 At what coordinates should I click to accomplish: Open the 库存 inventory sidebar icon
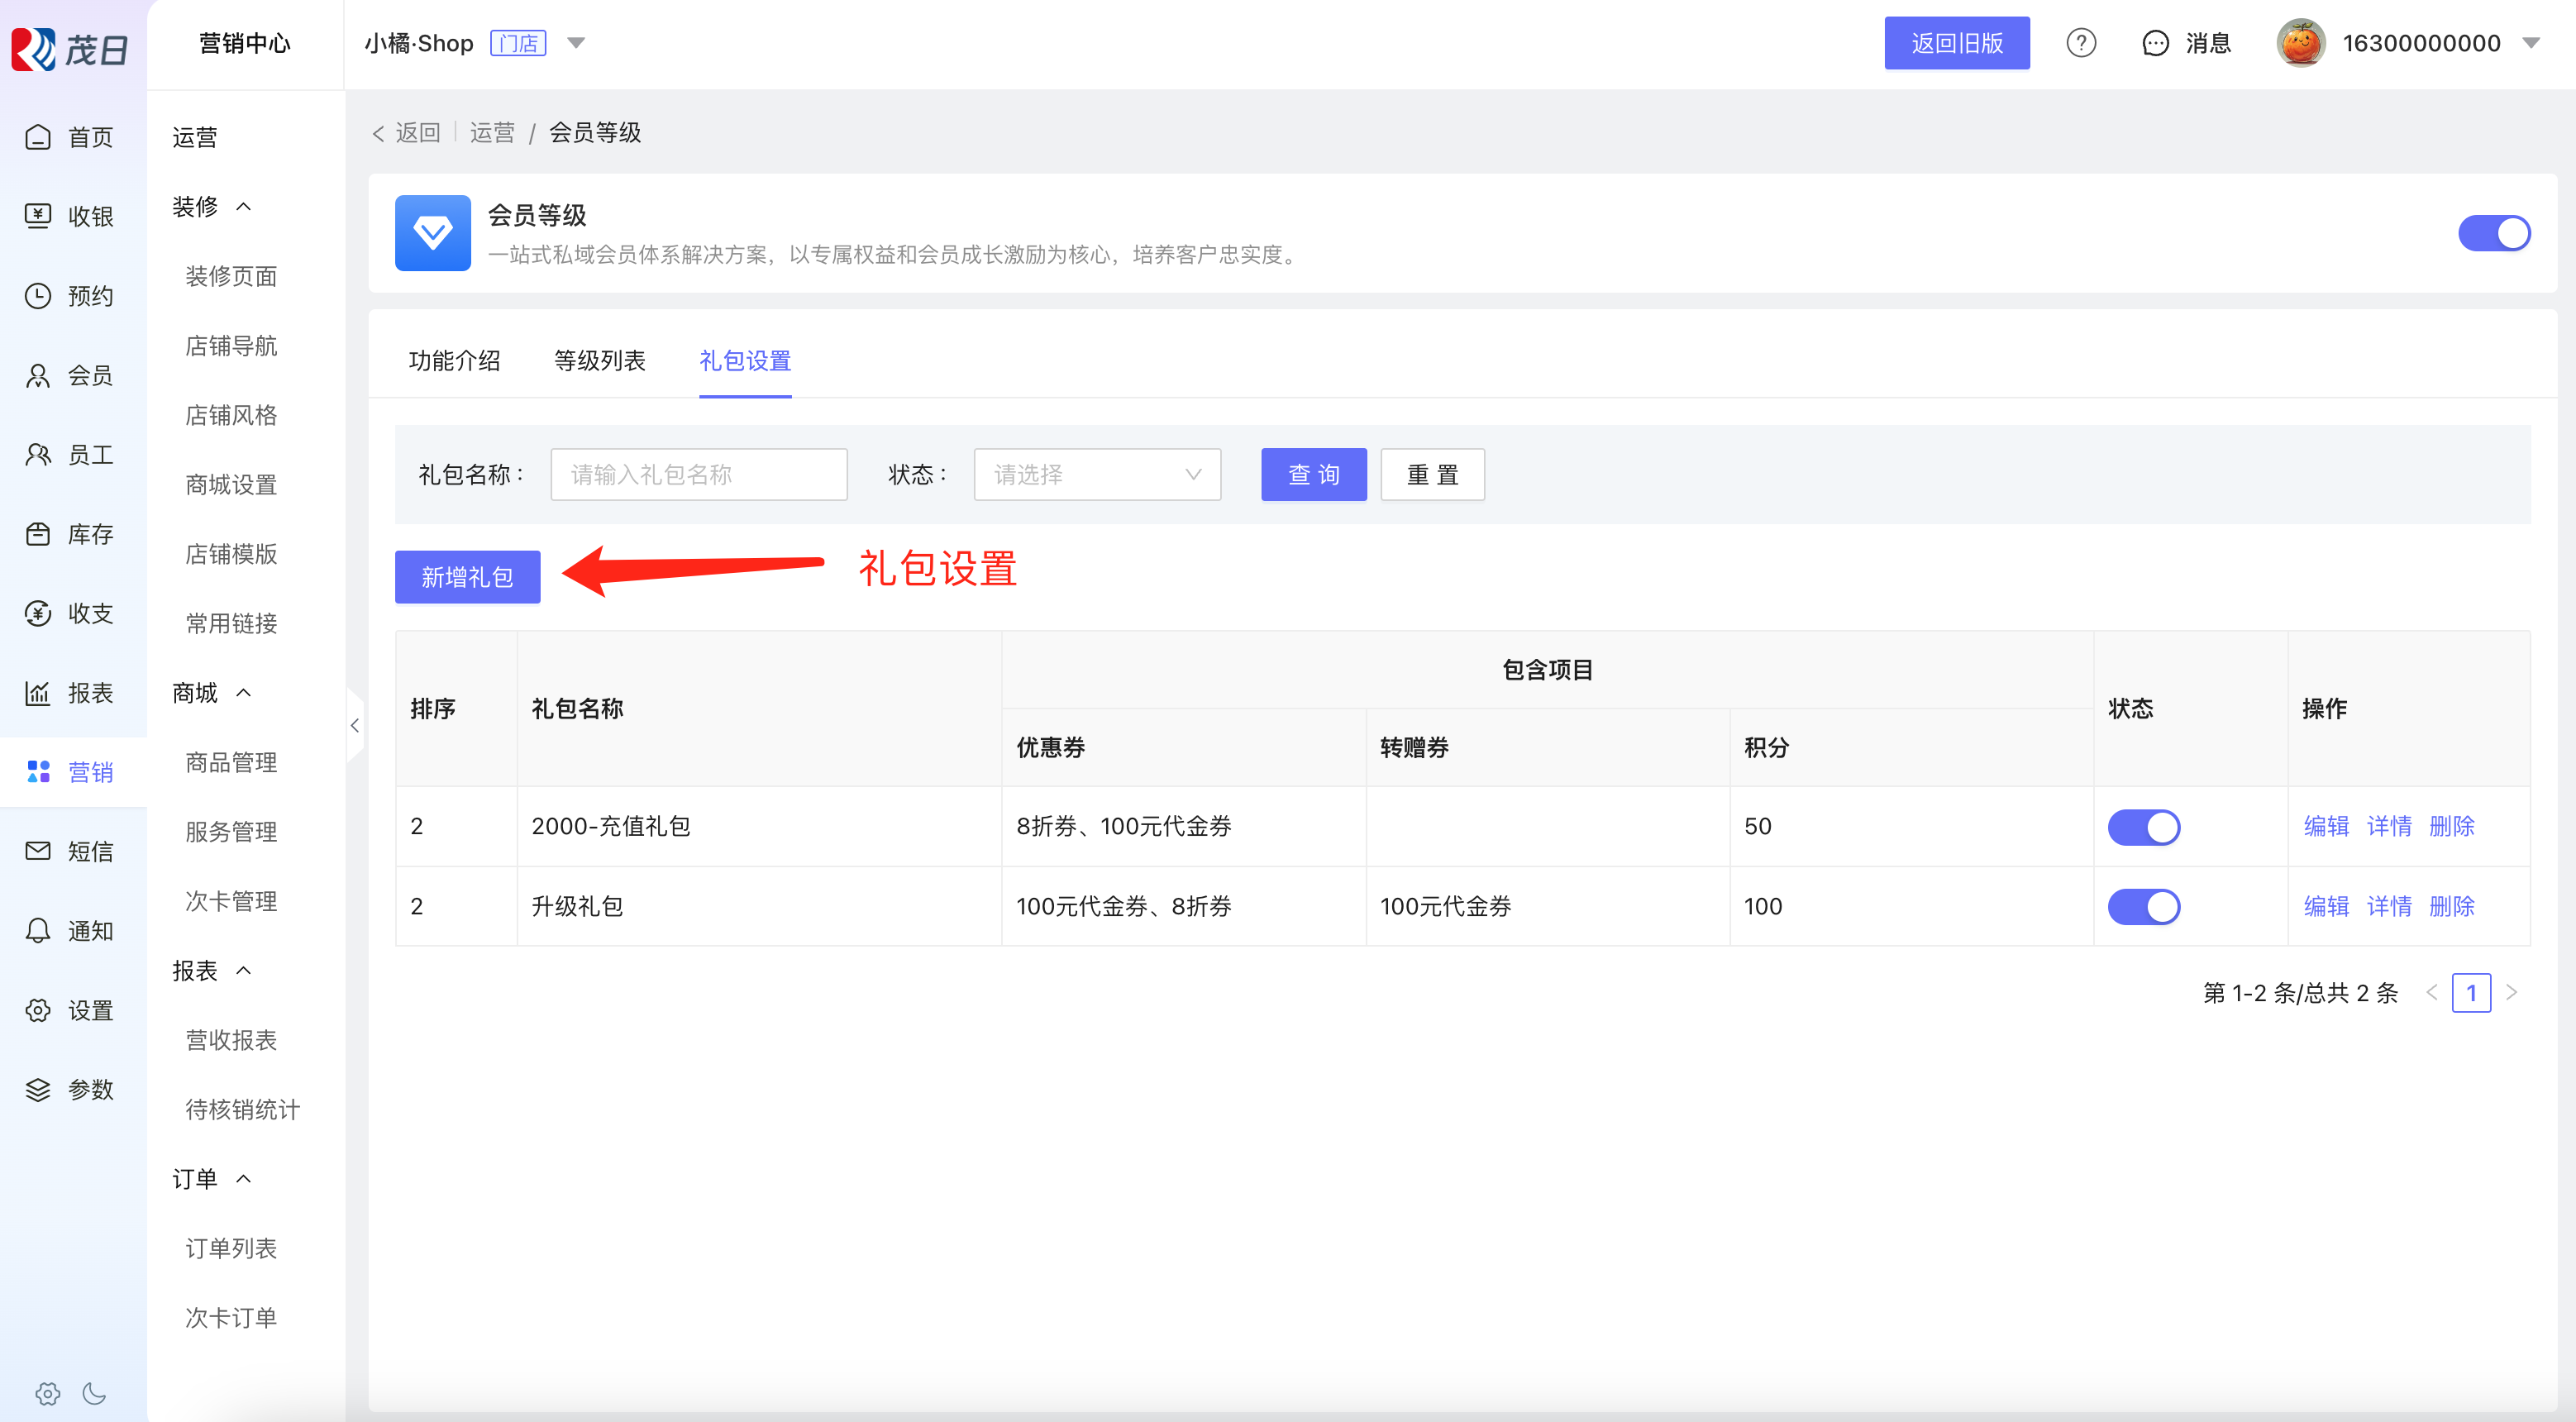tap(38, 534)
